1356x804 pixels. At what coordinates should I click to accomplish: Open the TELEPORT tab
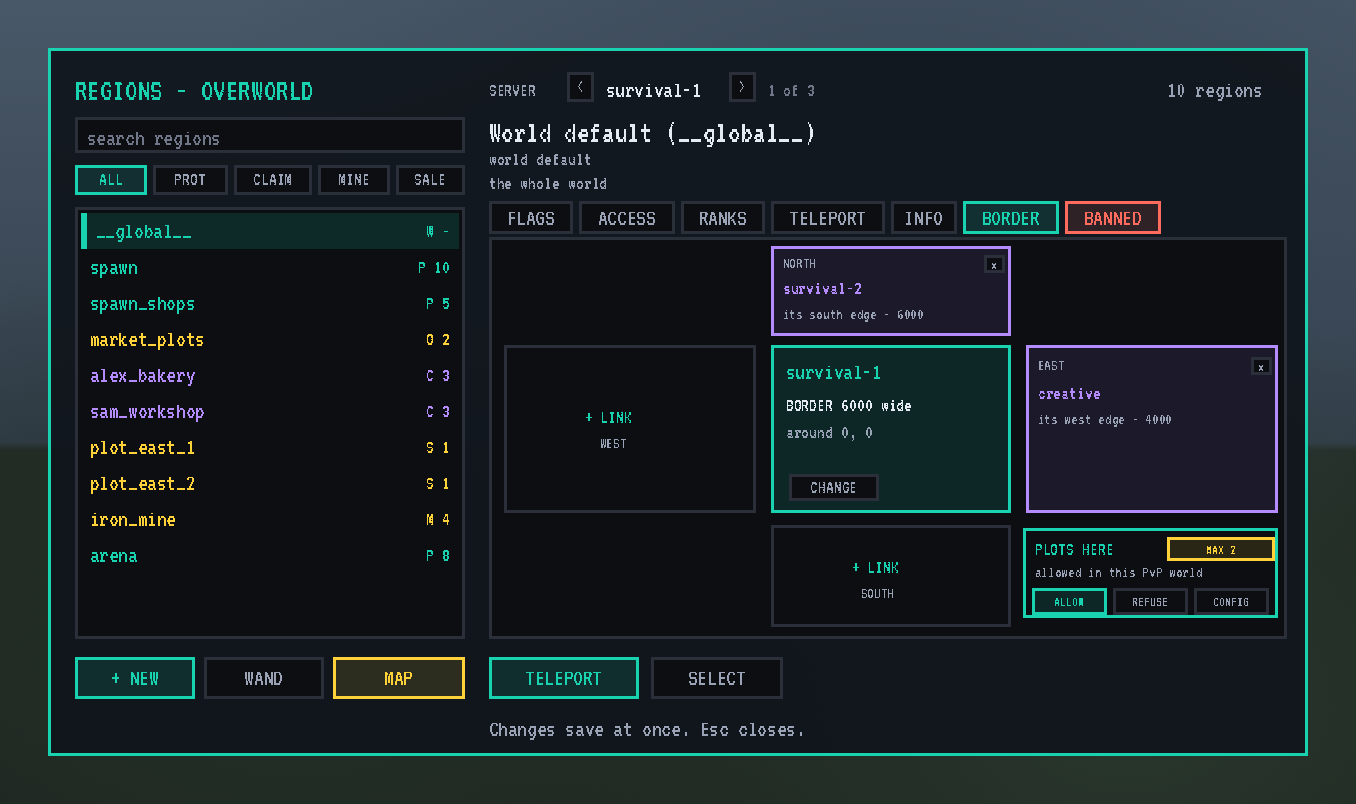(828, 218)
